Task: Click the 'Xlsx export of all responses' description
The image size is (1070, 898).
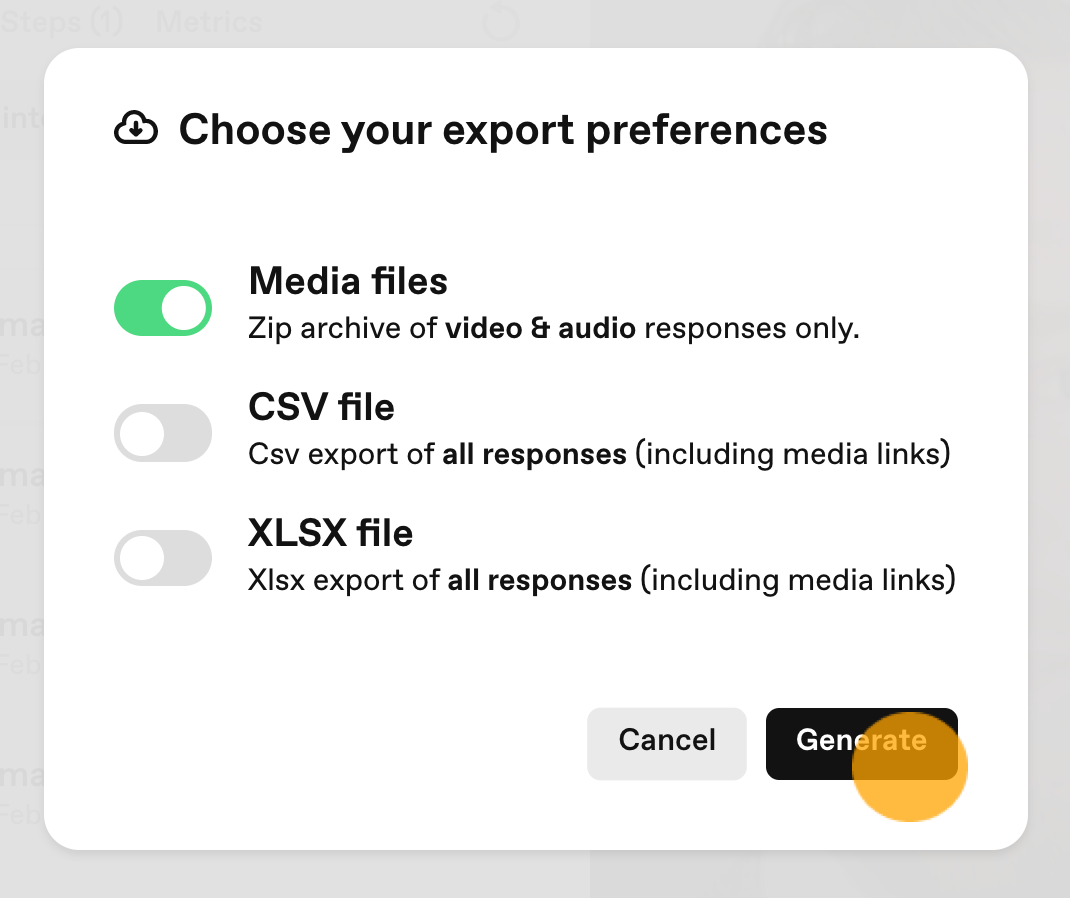Action: [x=601, y=580]
